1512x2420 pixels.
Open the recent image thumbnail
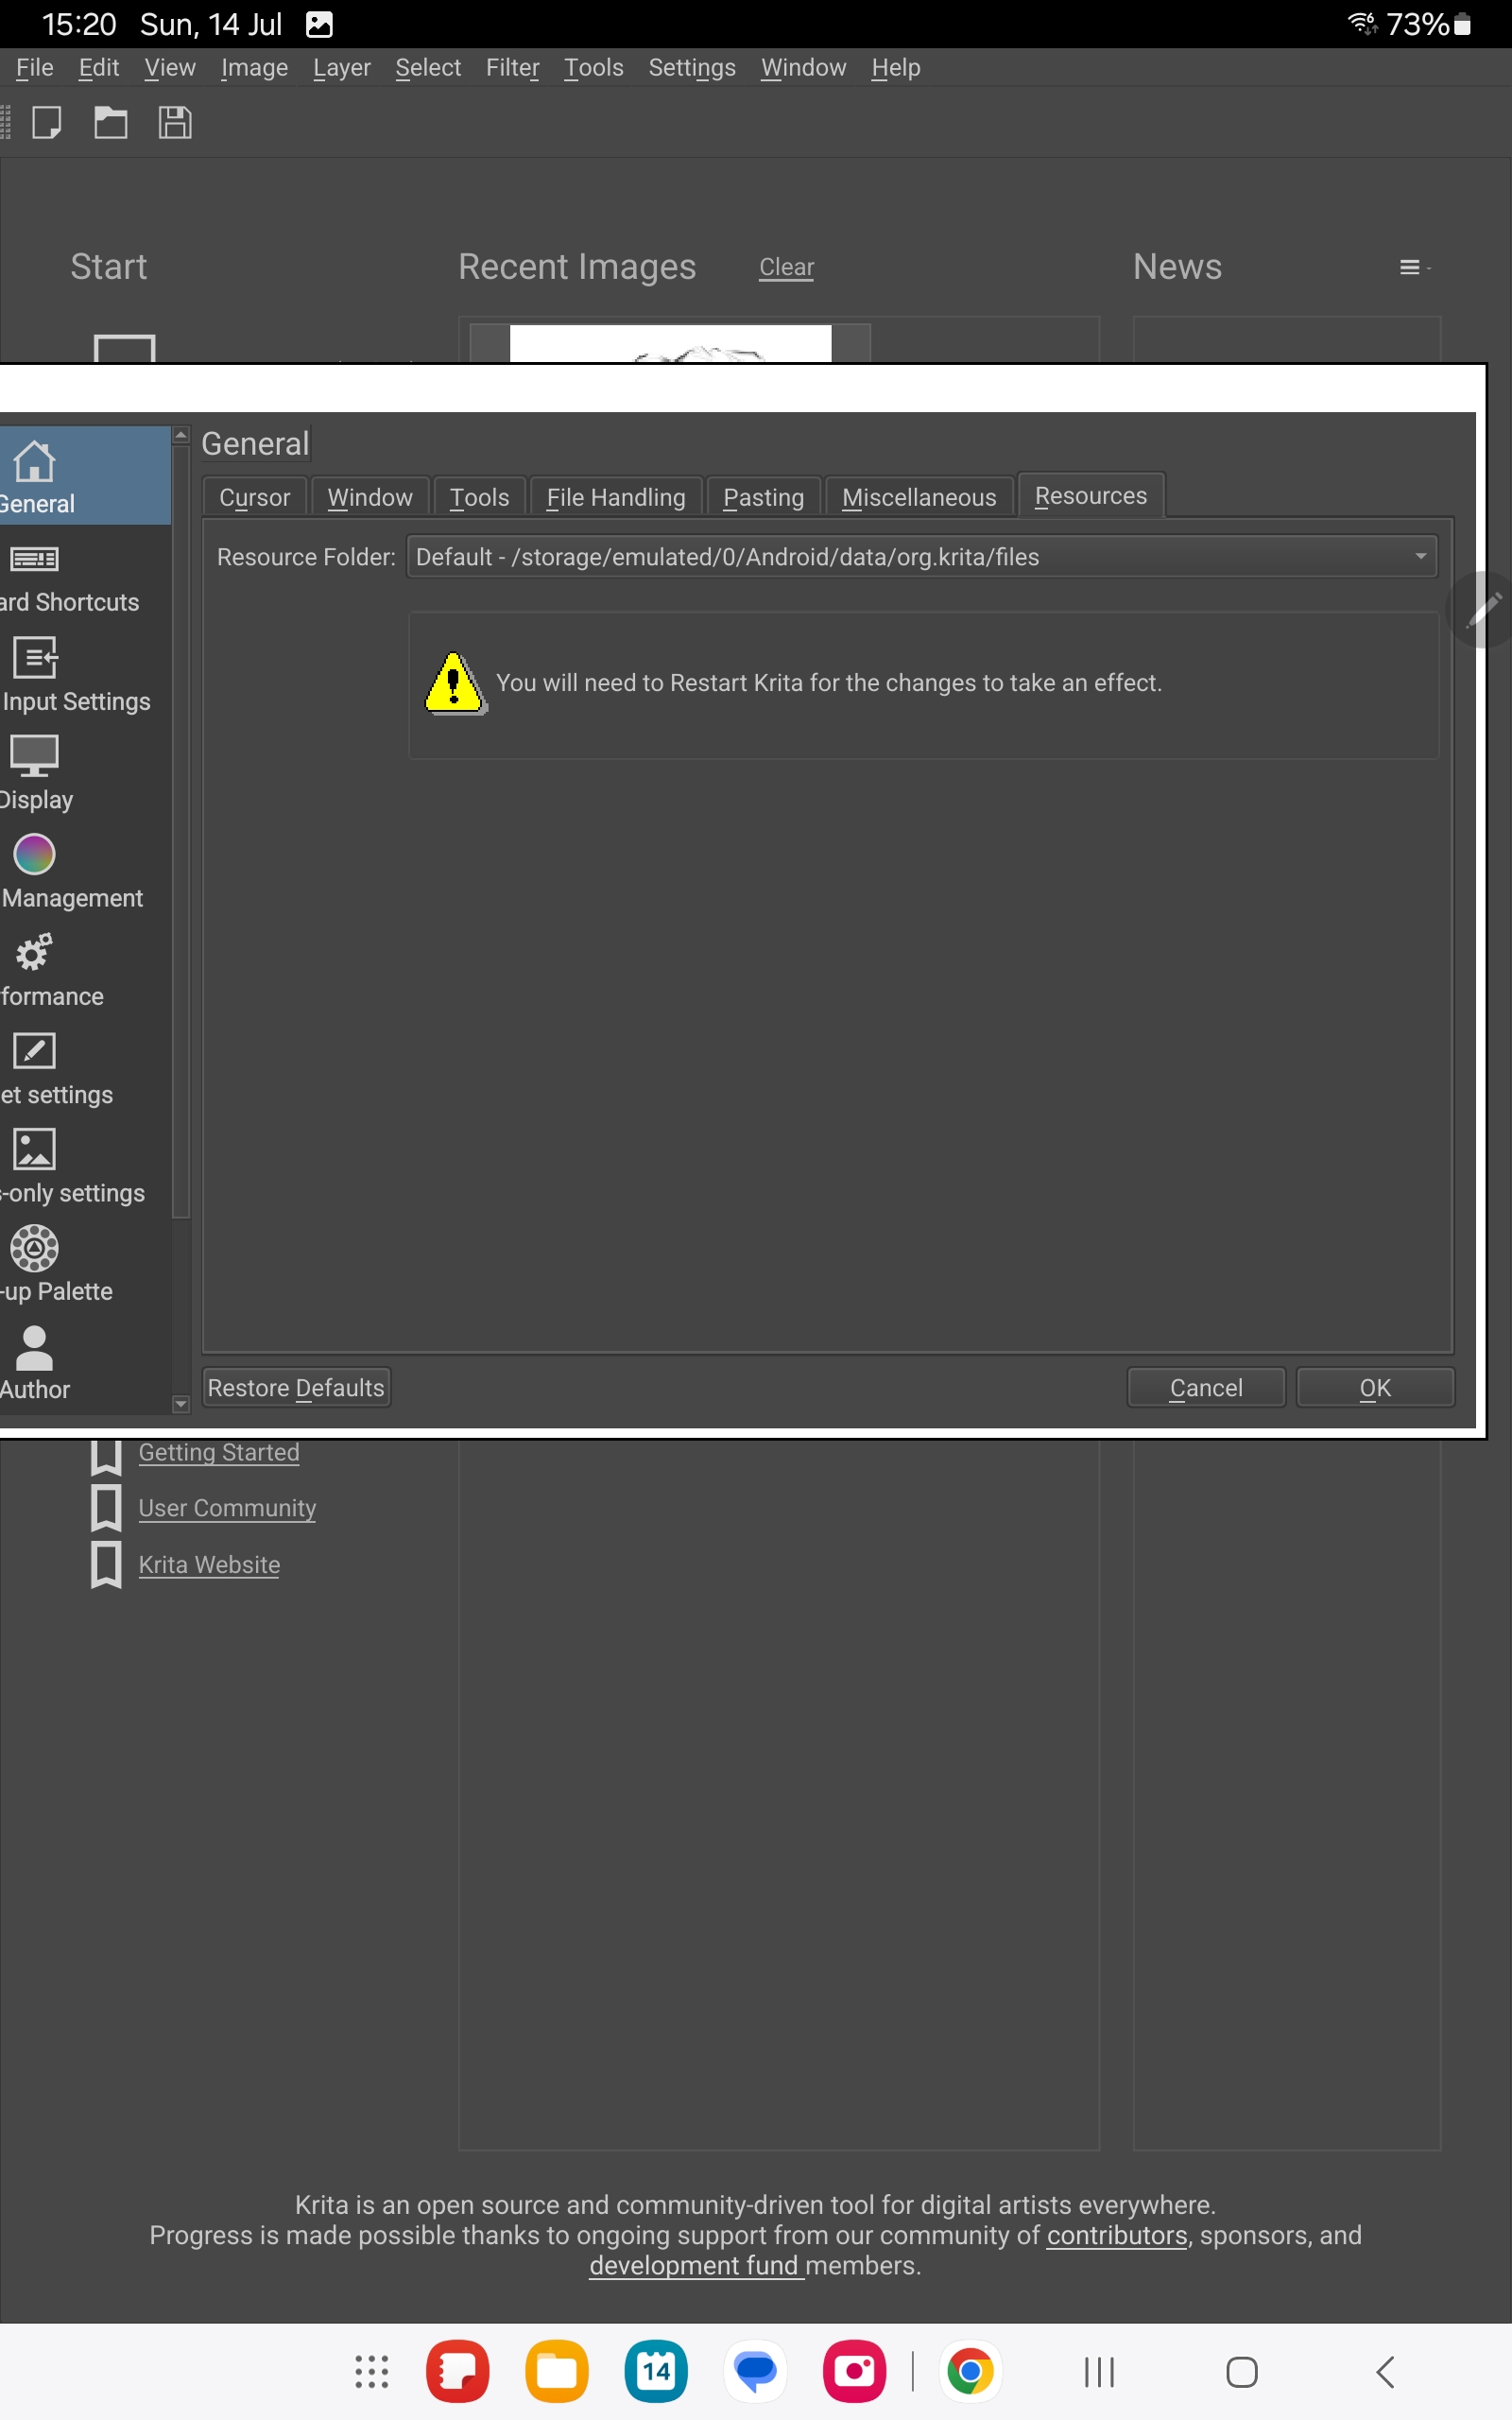pyautogui.click(x=670, y=343)
